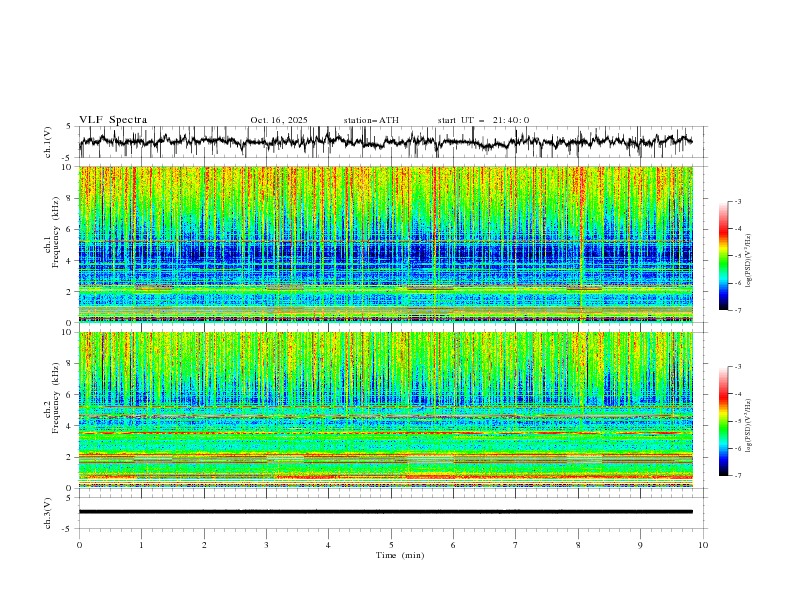Viewport: 792px width, 612px height.
Task: Click time-axis tick label '3'
Action: tap(267, 545)
